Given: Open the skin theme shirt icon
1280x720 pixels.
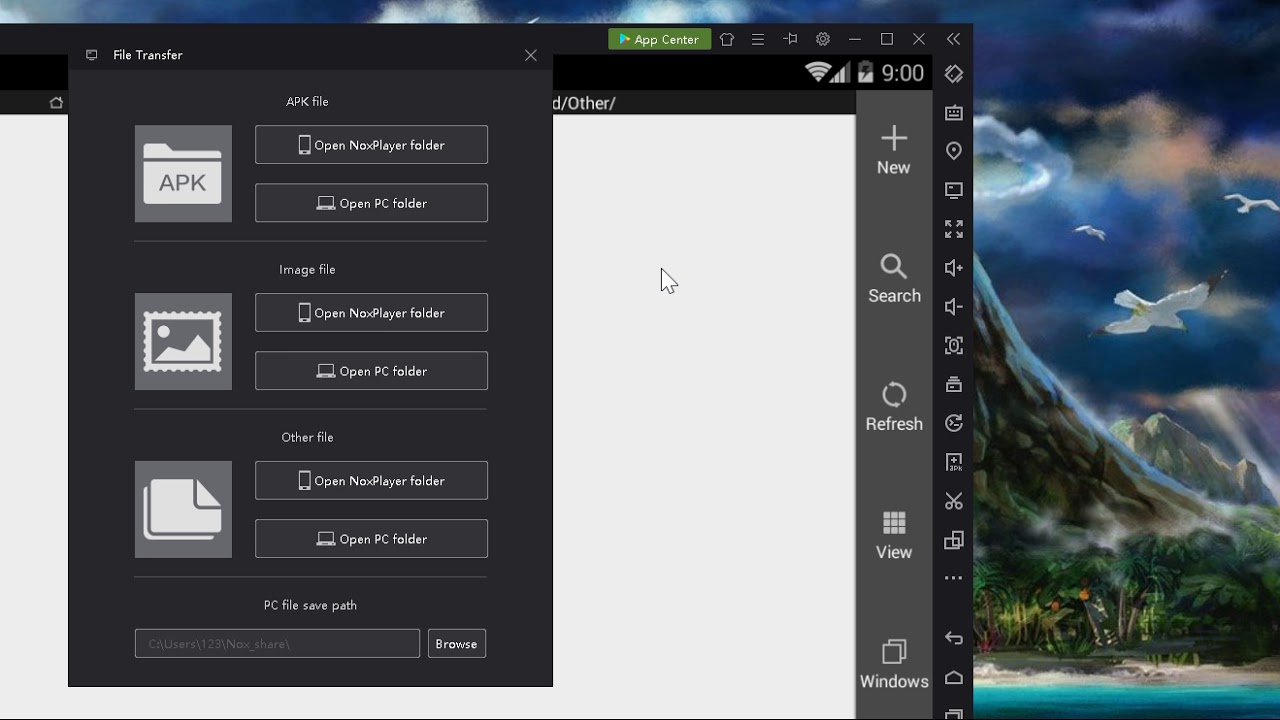Looking at the screenshot, I should 727,39.
